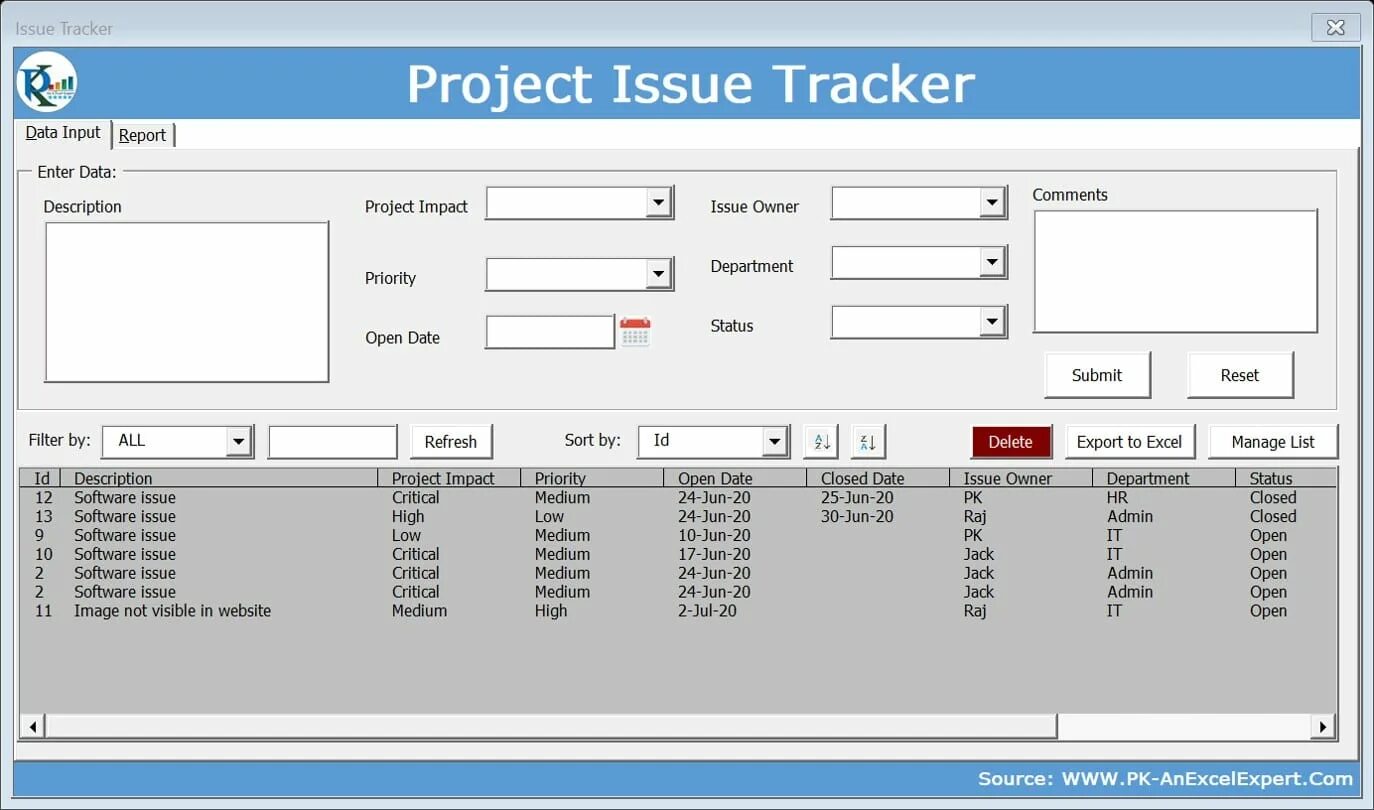Focus the Description text box
The width and height of the screenshot is (1374, 810).
(187, 302)
